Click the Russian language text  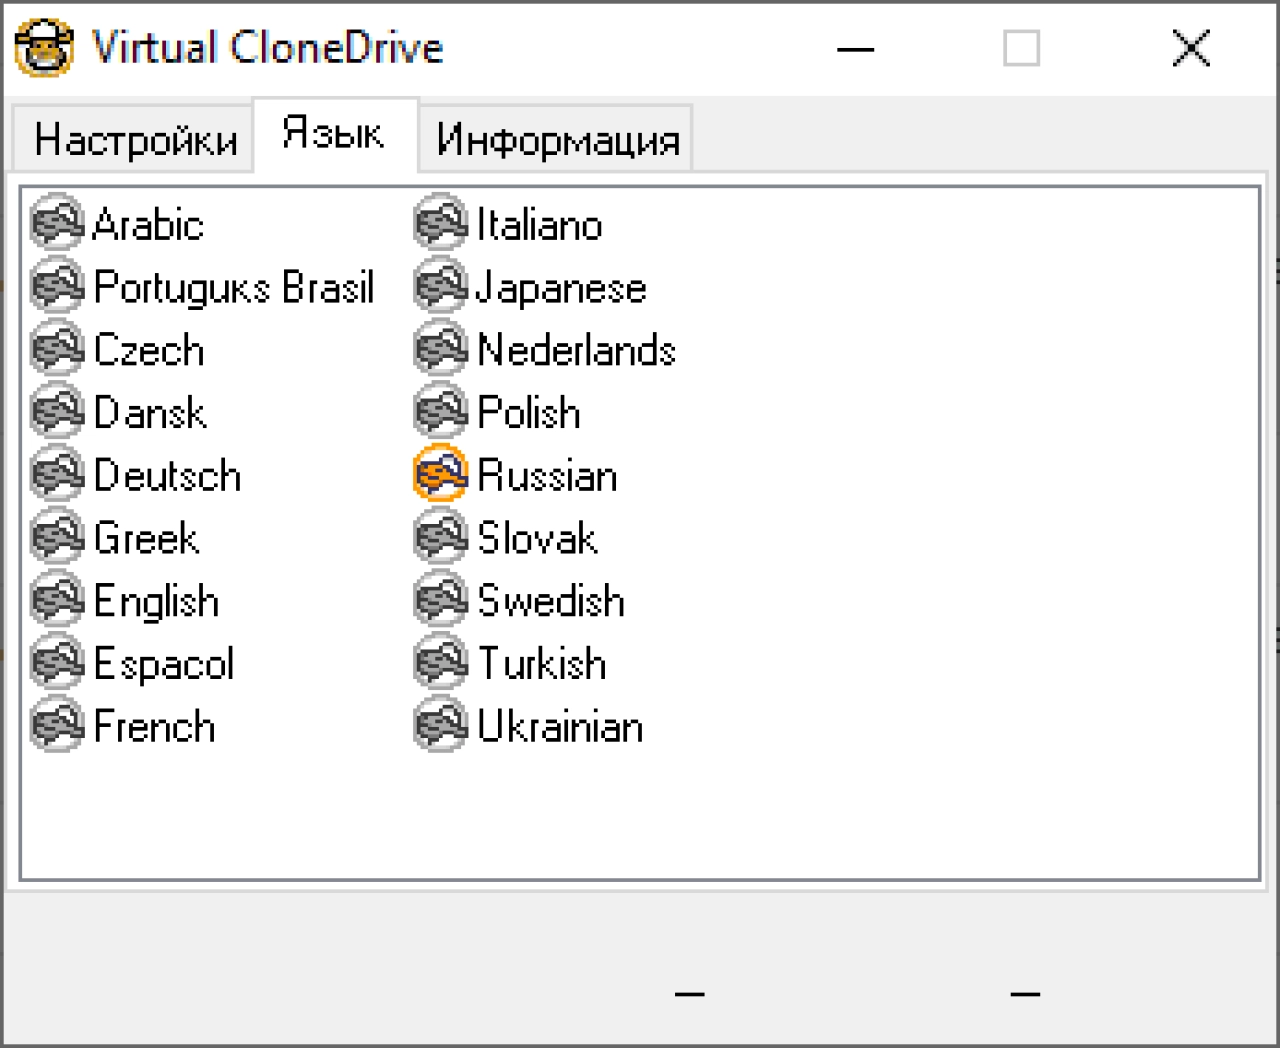[x=547, y=476]
